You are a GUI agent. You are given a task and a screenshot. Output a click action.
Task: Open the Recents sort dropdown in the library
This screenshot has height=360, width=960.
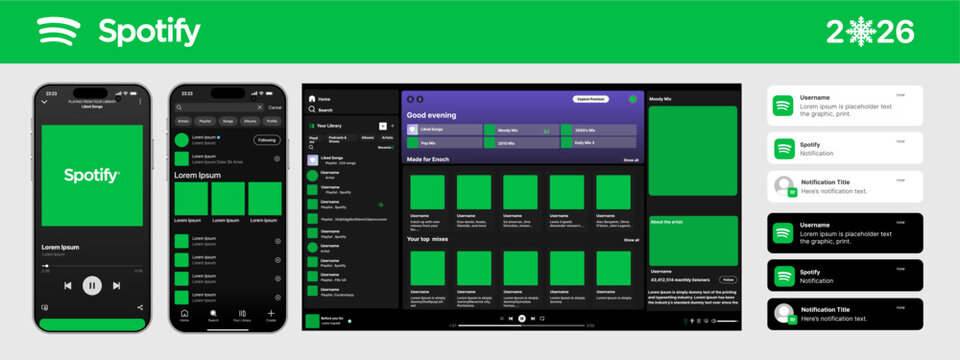click(x=386, y=148)
